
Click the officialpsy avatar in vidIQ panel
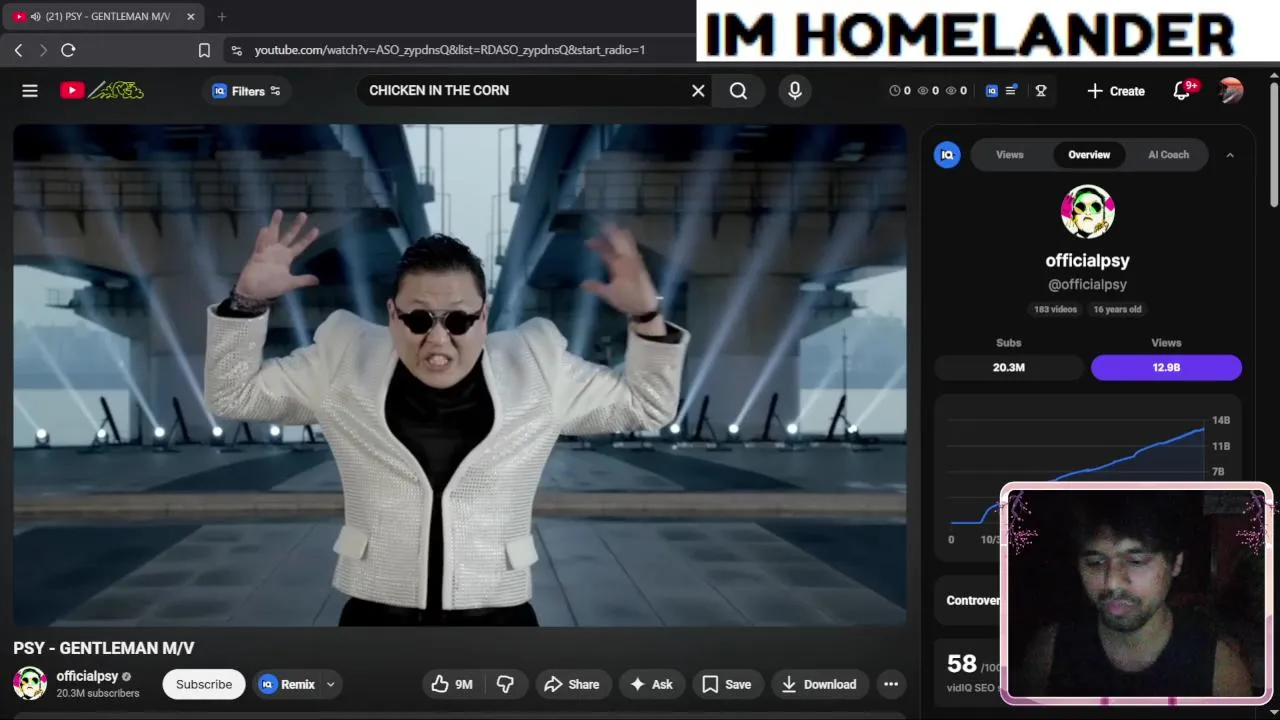(1088, 212)
